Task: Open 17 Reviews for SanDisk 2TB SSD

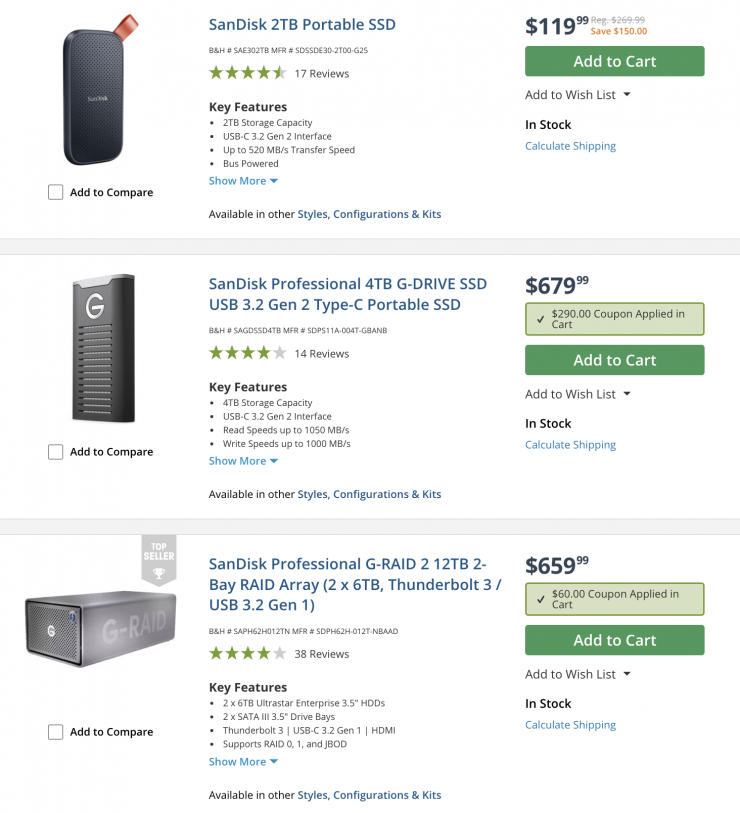Action: pyautogui.click(x=321, y=73)
